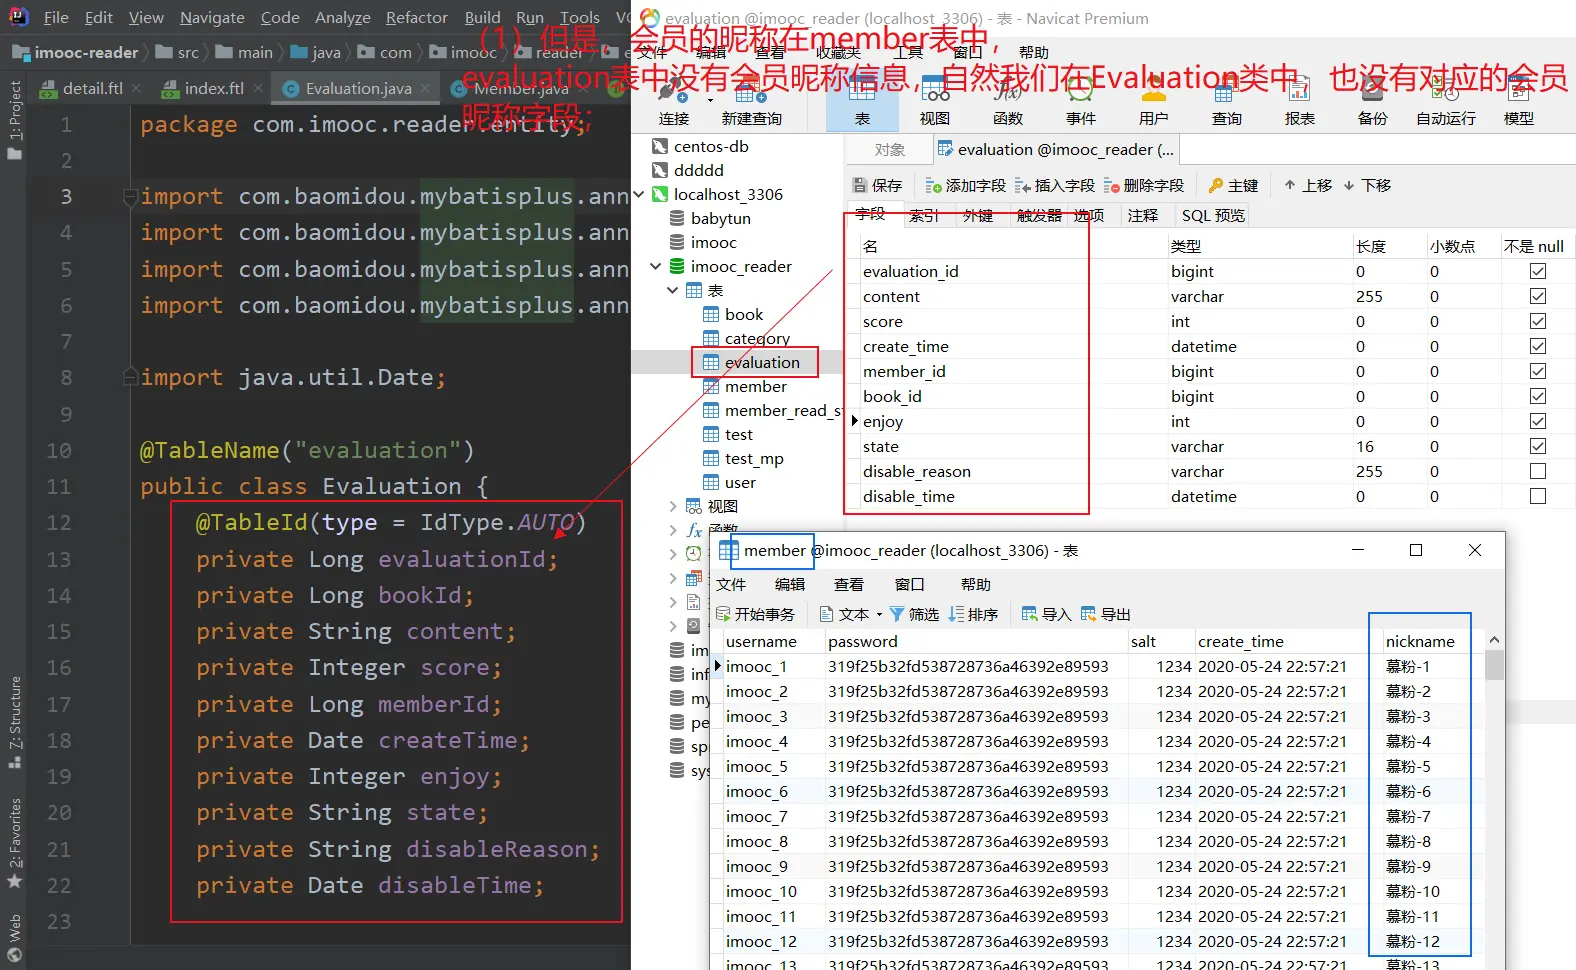Image resolution: width=1576 pixels, height=970 pixels.
Task: Switch to the SQL 预览 tab
Action: 1212,216
